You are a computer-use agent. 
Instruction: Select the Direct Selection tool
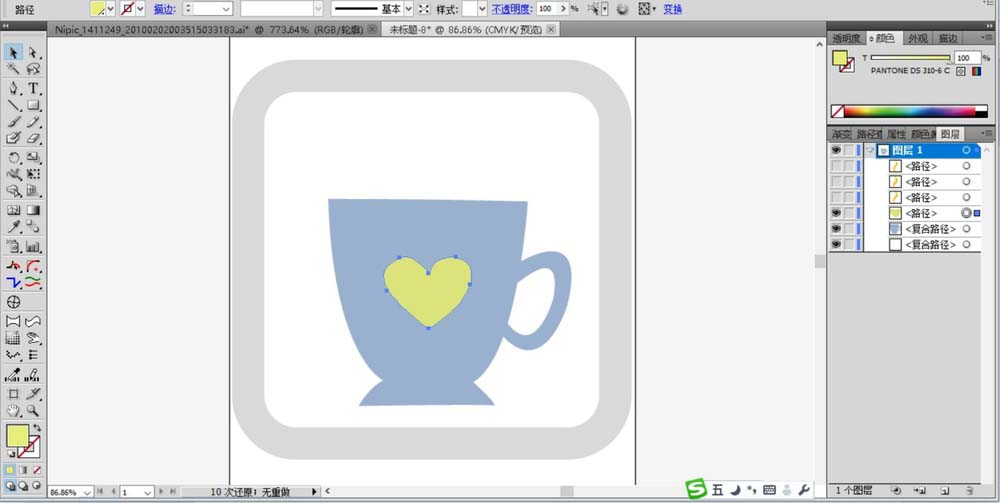tap(33, 52)
